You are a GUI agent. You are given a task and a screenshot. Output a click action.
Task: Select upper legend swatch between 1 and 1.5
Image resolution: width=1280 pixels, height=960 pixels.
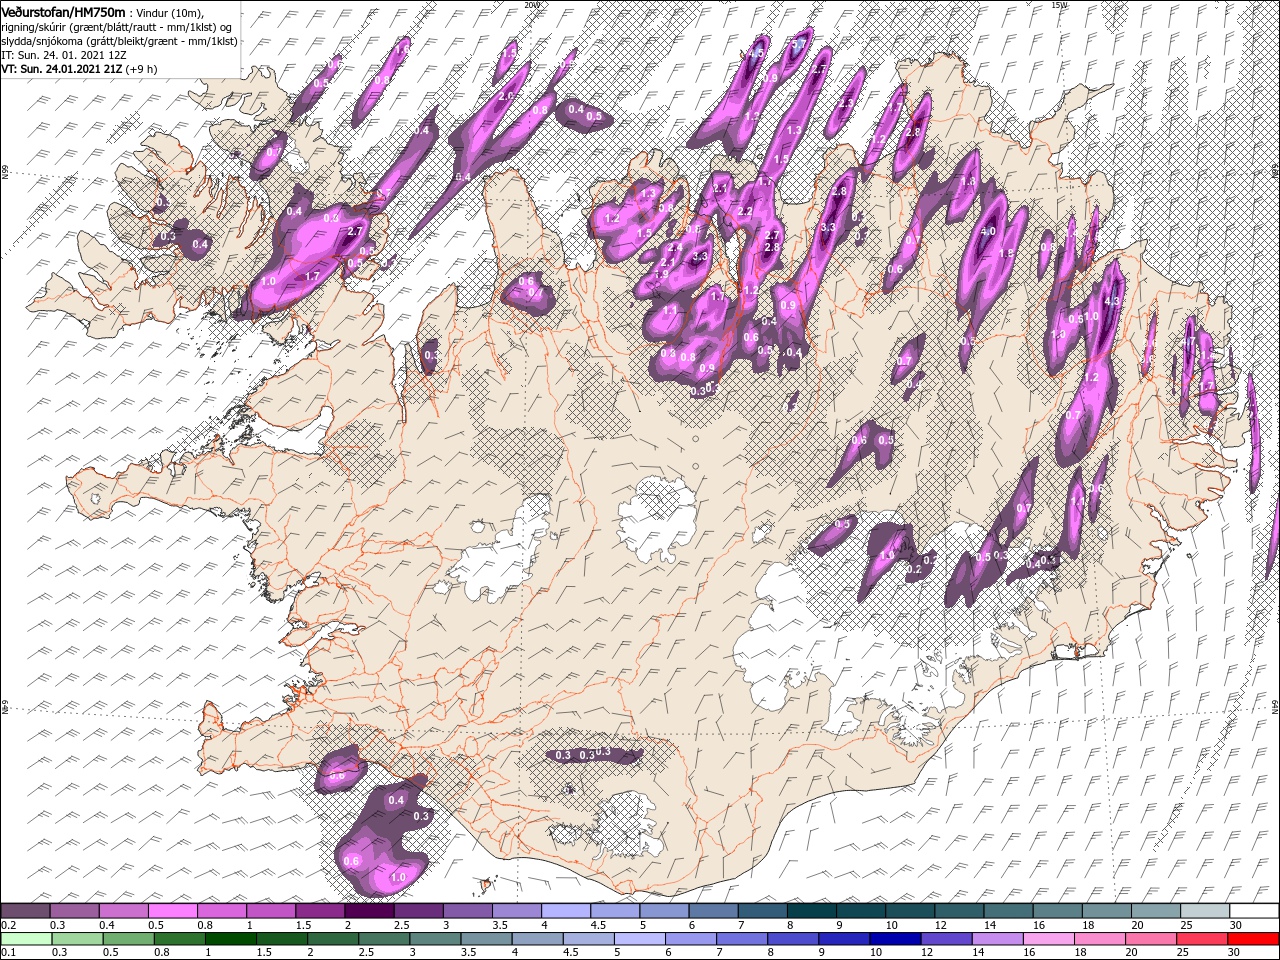[270, 911]
